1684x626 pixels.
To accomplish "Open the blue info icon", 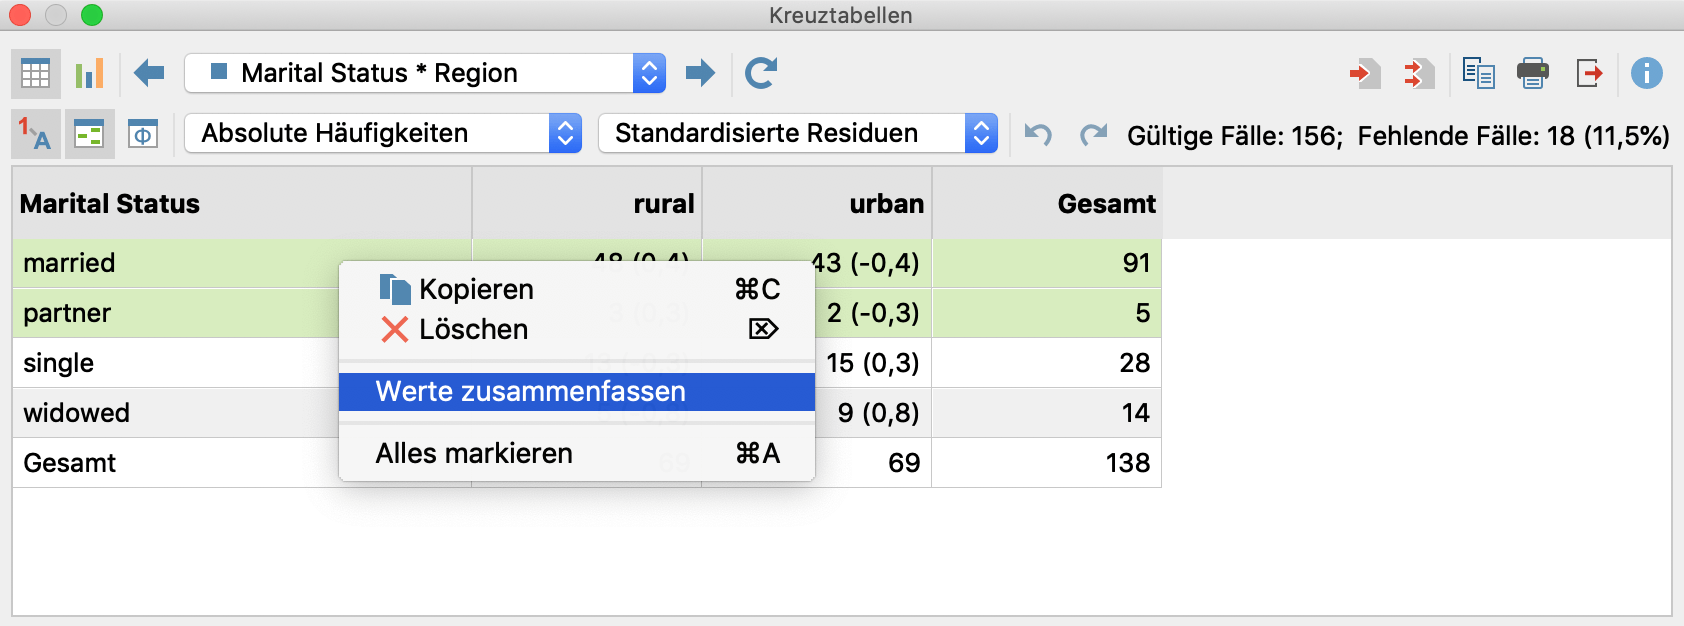I will 1646,73.
